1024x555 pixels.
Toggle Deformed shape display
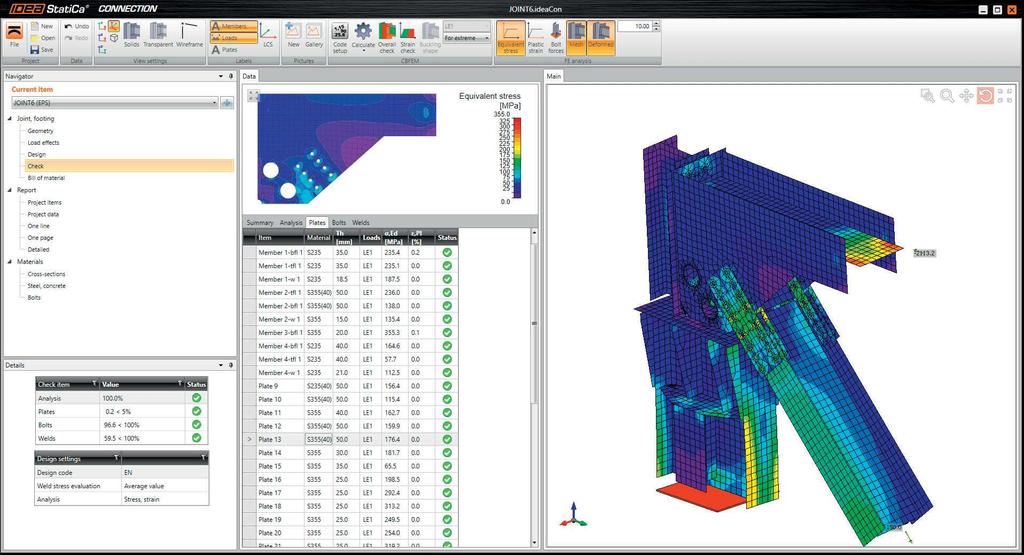tap(601, 38)
